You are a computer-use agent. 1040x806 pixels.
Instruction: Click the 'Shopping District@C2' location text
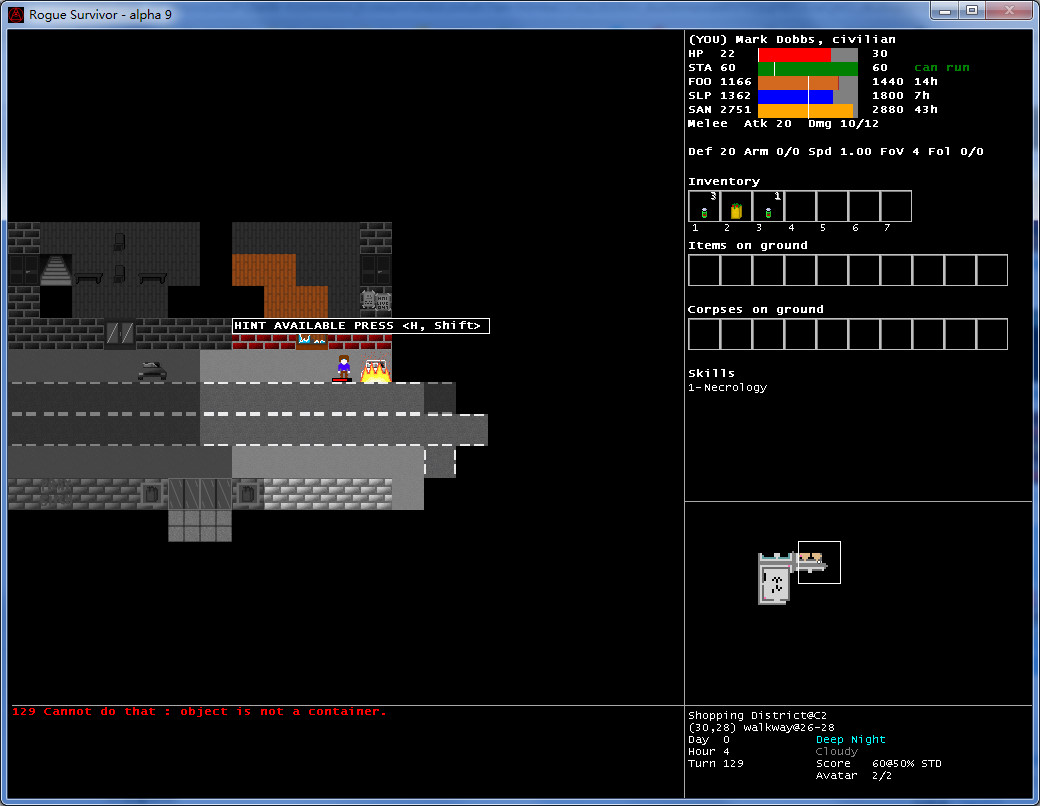757,715
